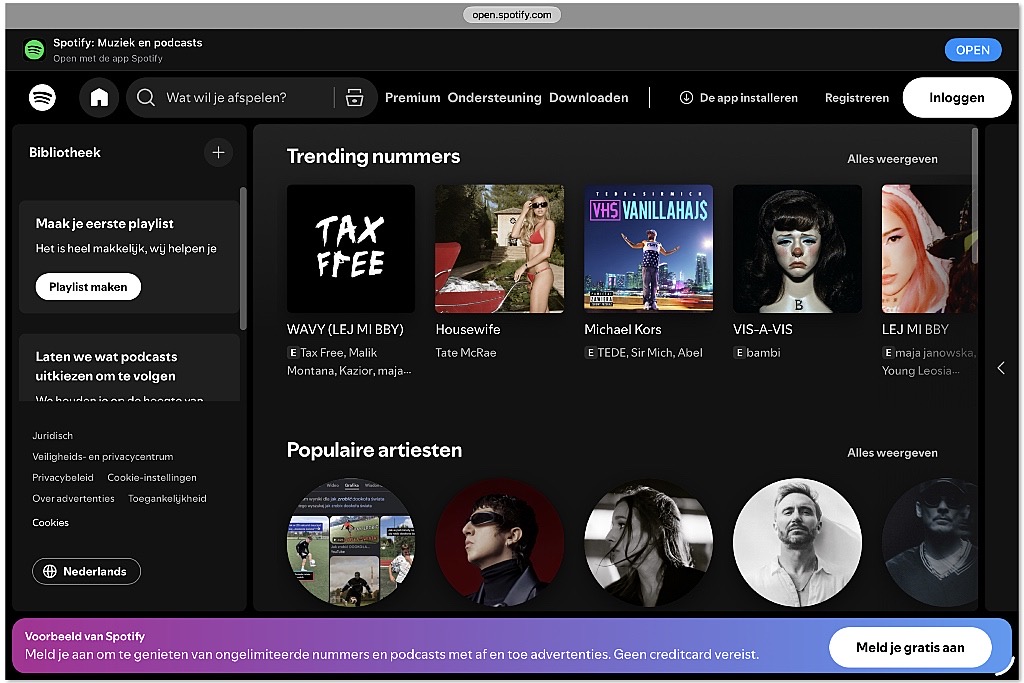This screenshot has width=1024, height=683.
Task: Open the Cookie-instellingen link
Action: [152, 477]
